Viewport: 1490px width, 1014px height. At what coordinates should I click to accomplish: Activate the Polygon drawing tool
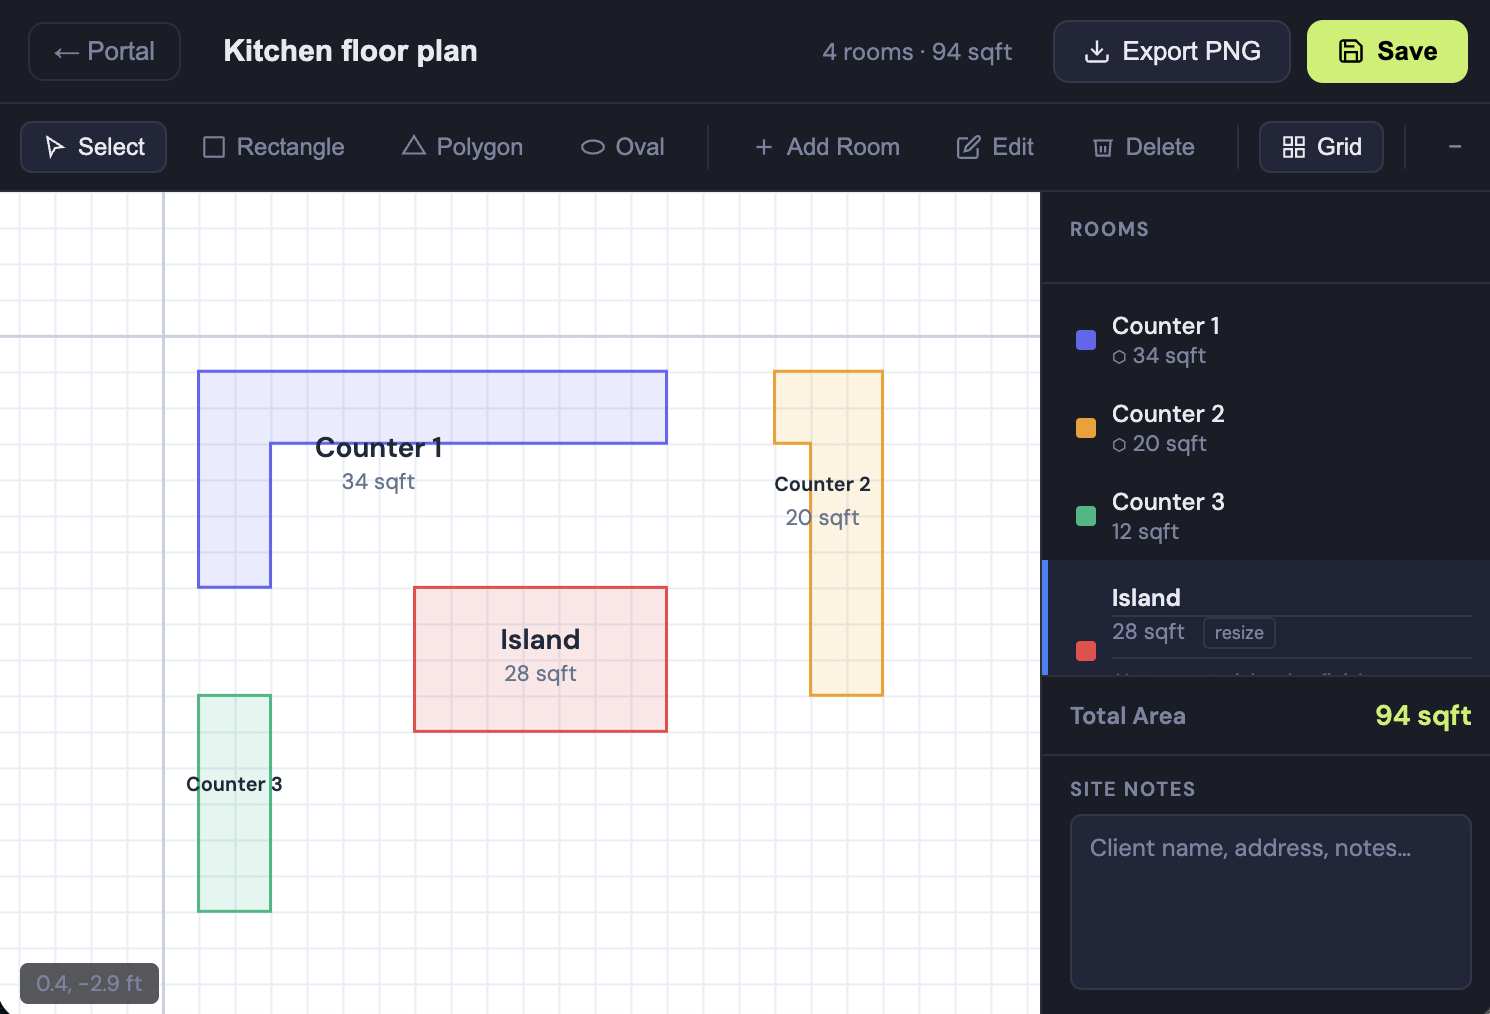(462, 147)
